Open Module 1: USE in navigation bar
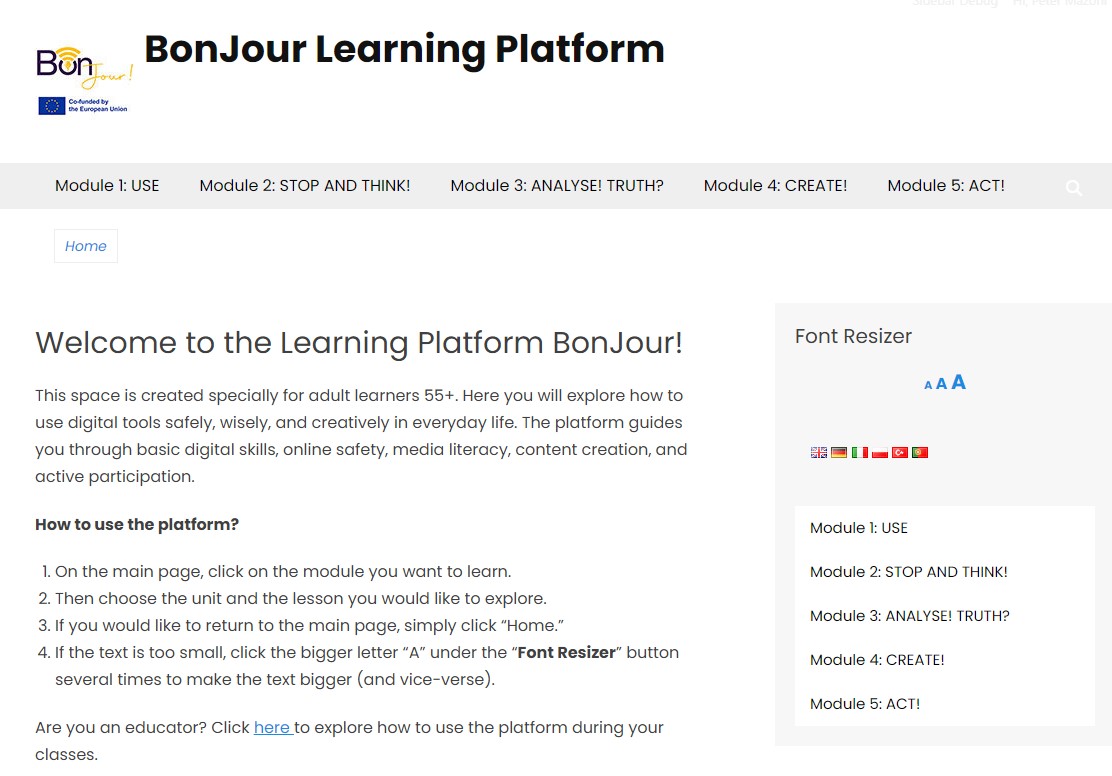The width and height of the screenshot is (1112, 776). 107,186
